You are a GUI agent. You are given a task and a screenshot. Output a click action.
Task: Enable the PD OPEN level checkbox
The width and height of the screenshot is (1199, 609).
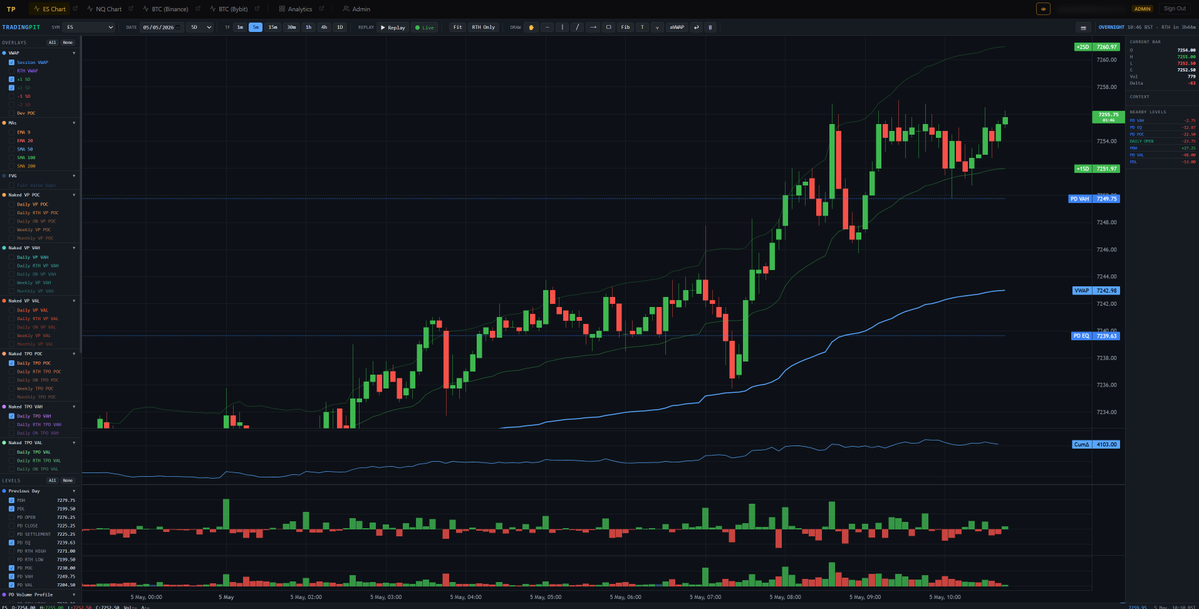coord(11,517)
